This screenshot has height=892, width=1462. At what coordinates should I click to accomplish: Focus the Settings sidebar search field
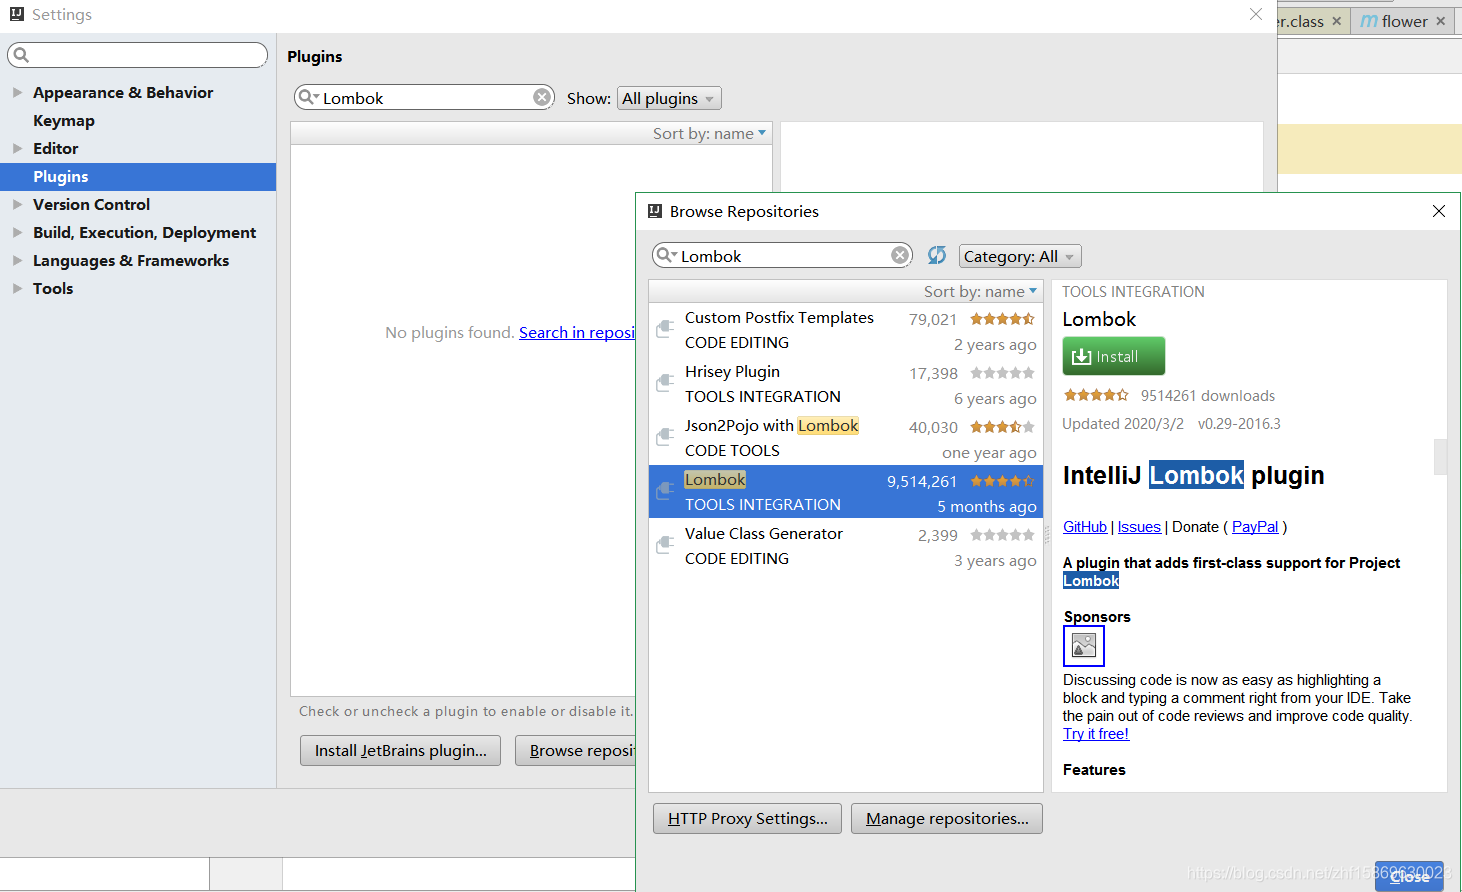point(137,55)
